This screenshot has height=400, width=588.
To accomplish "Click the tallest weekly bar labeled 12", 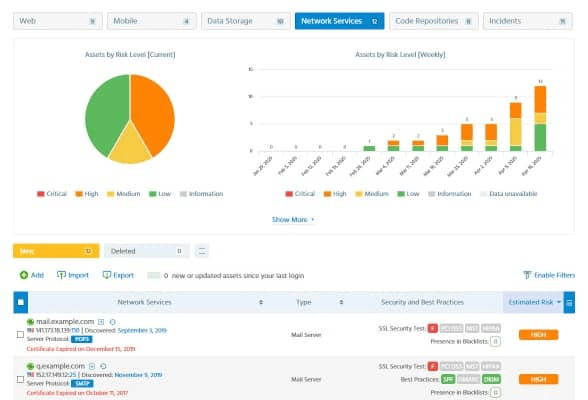I will (540, 118).
